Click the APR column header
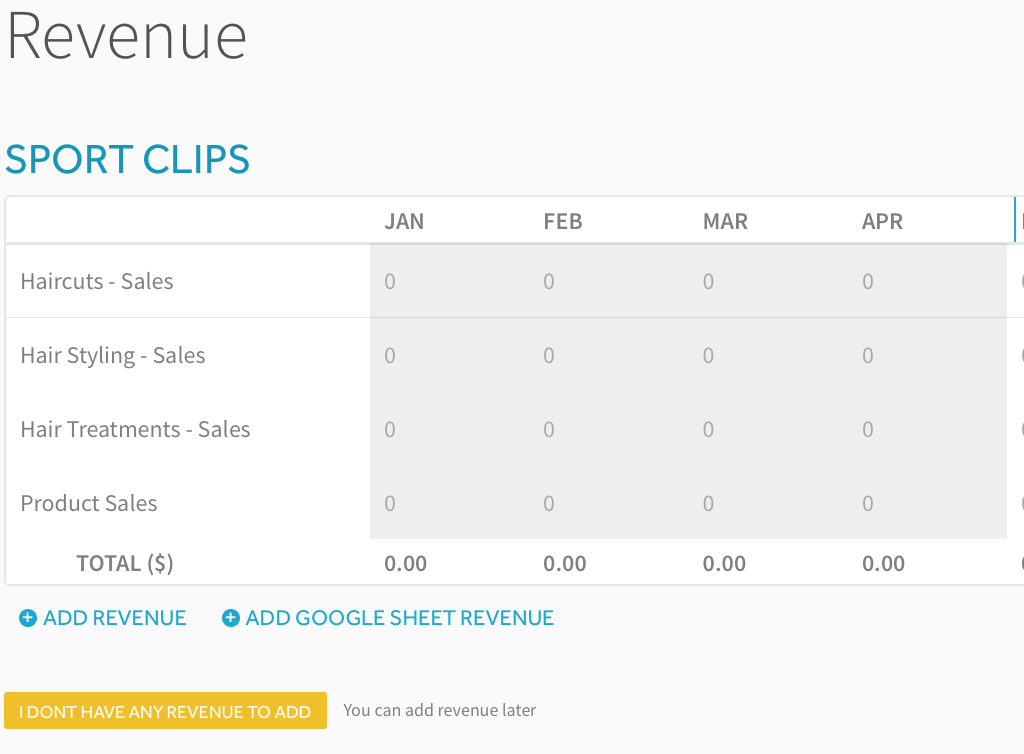Image resolution: width=1024 pixels, height=754 pixels. pos(882,221)
